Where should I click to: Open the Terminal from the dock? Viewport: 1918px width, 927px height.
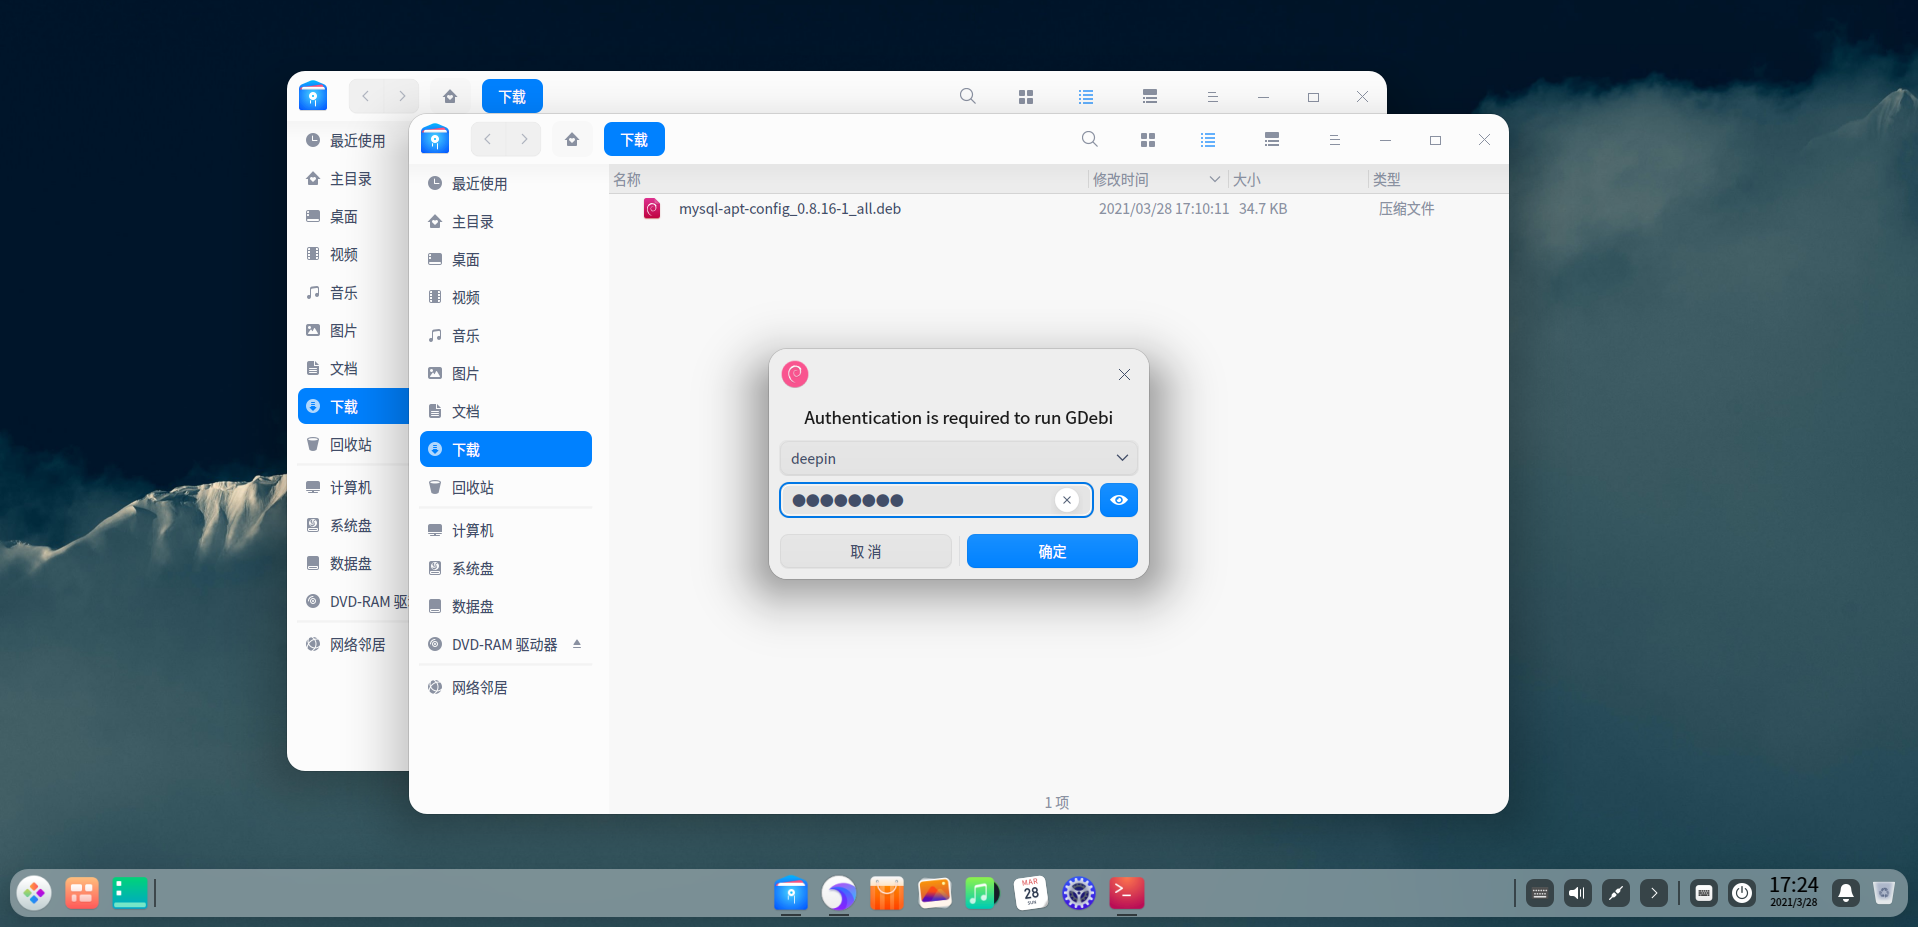(1126, 893)
